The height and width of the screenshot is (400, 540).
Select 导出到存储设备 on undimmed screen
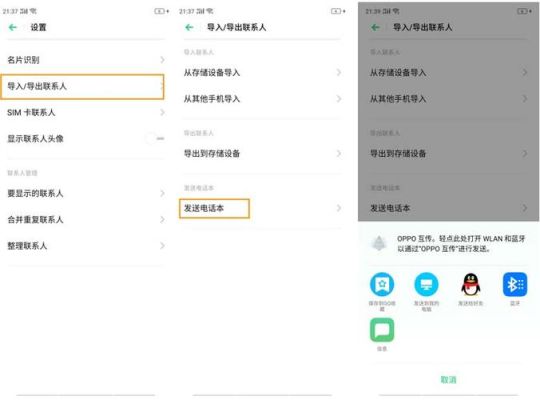[x=262, y=153]
